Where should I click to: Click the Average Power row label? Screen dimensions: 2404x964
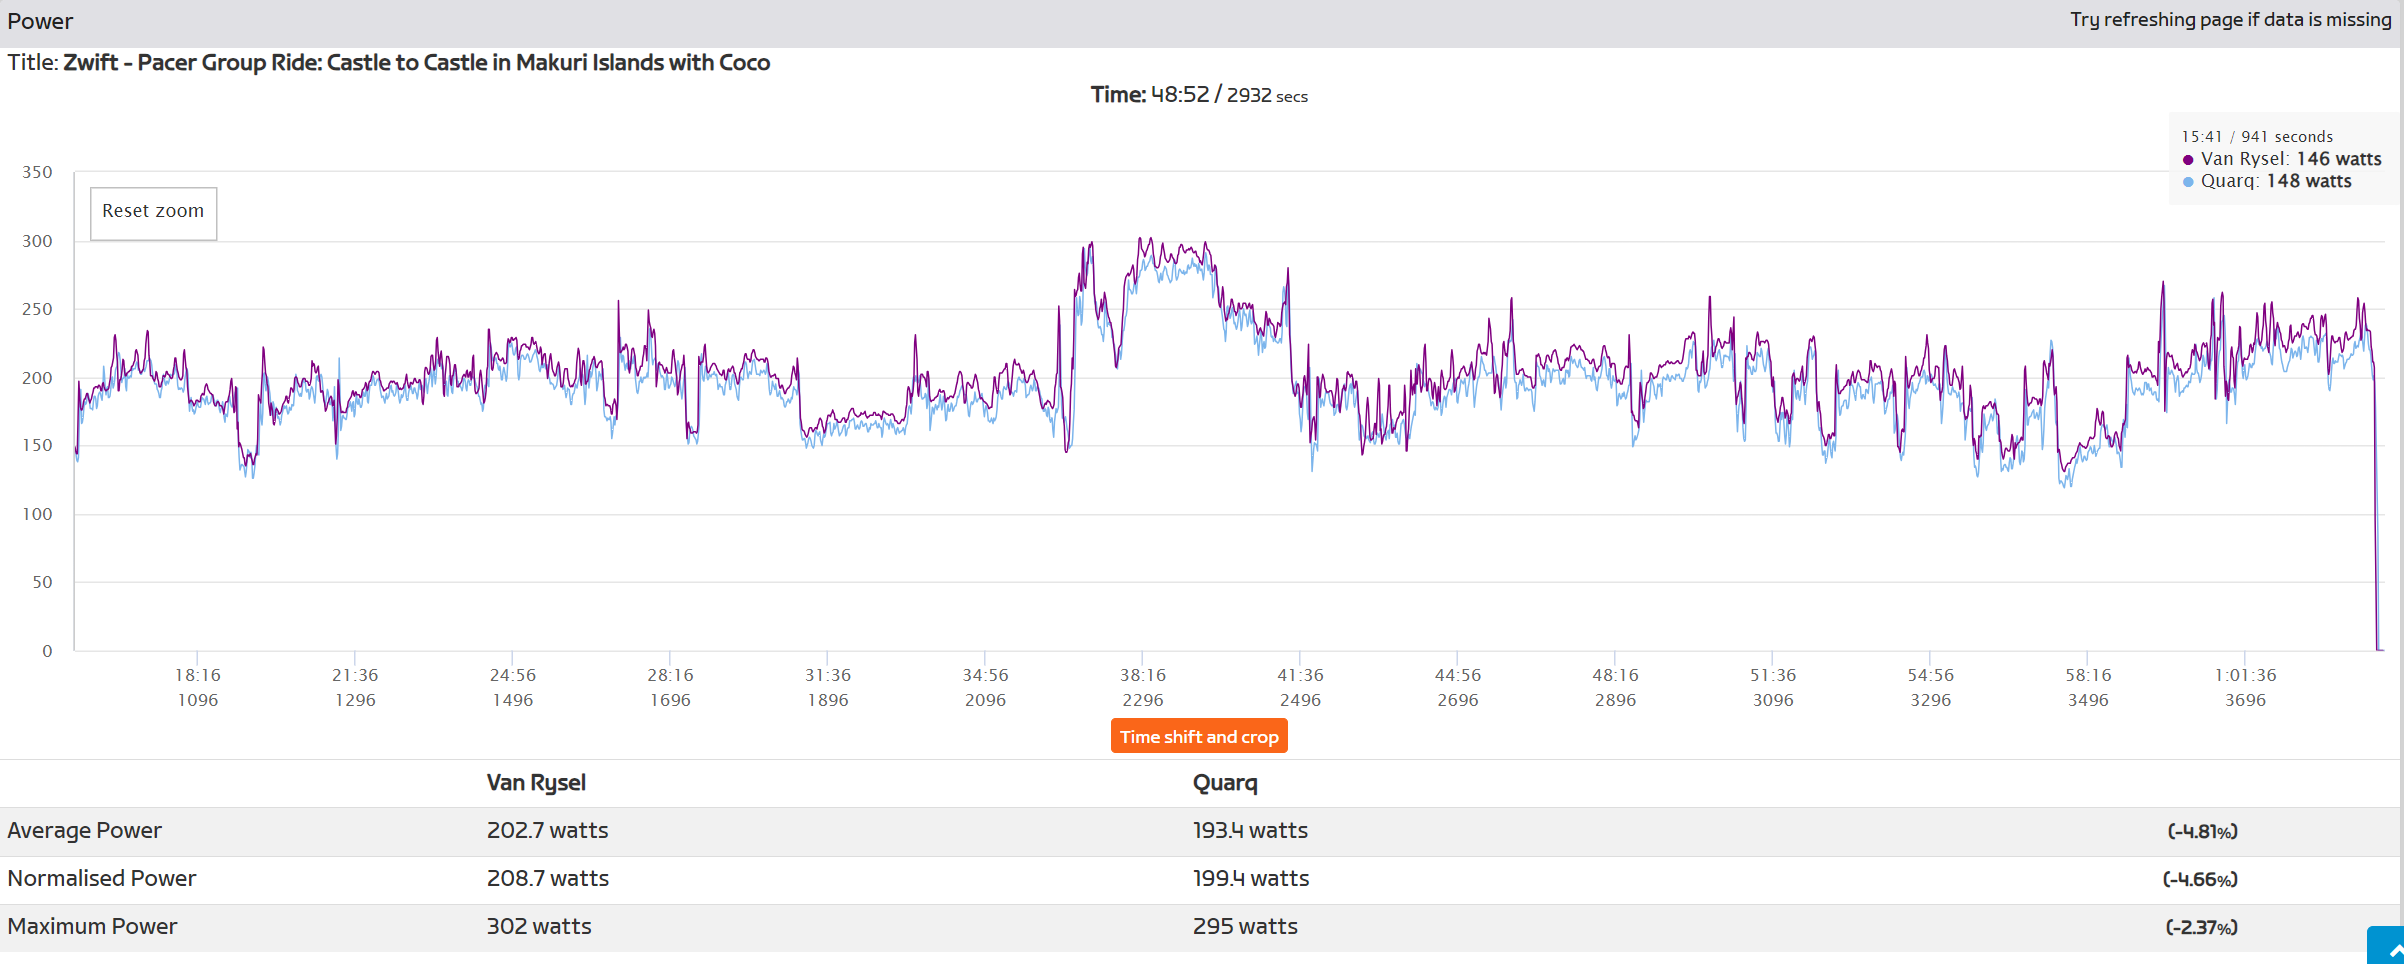pyautogui.click(x=84, y=831)
